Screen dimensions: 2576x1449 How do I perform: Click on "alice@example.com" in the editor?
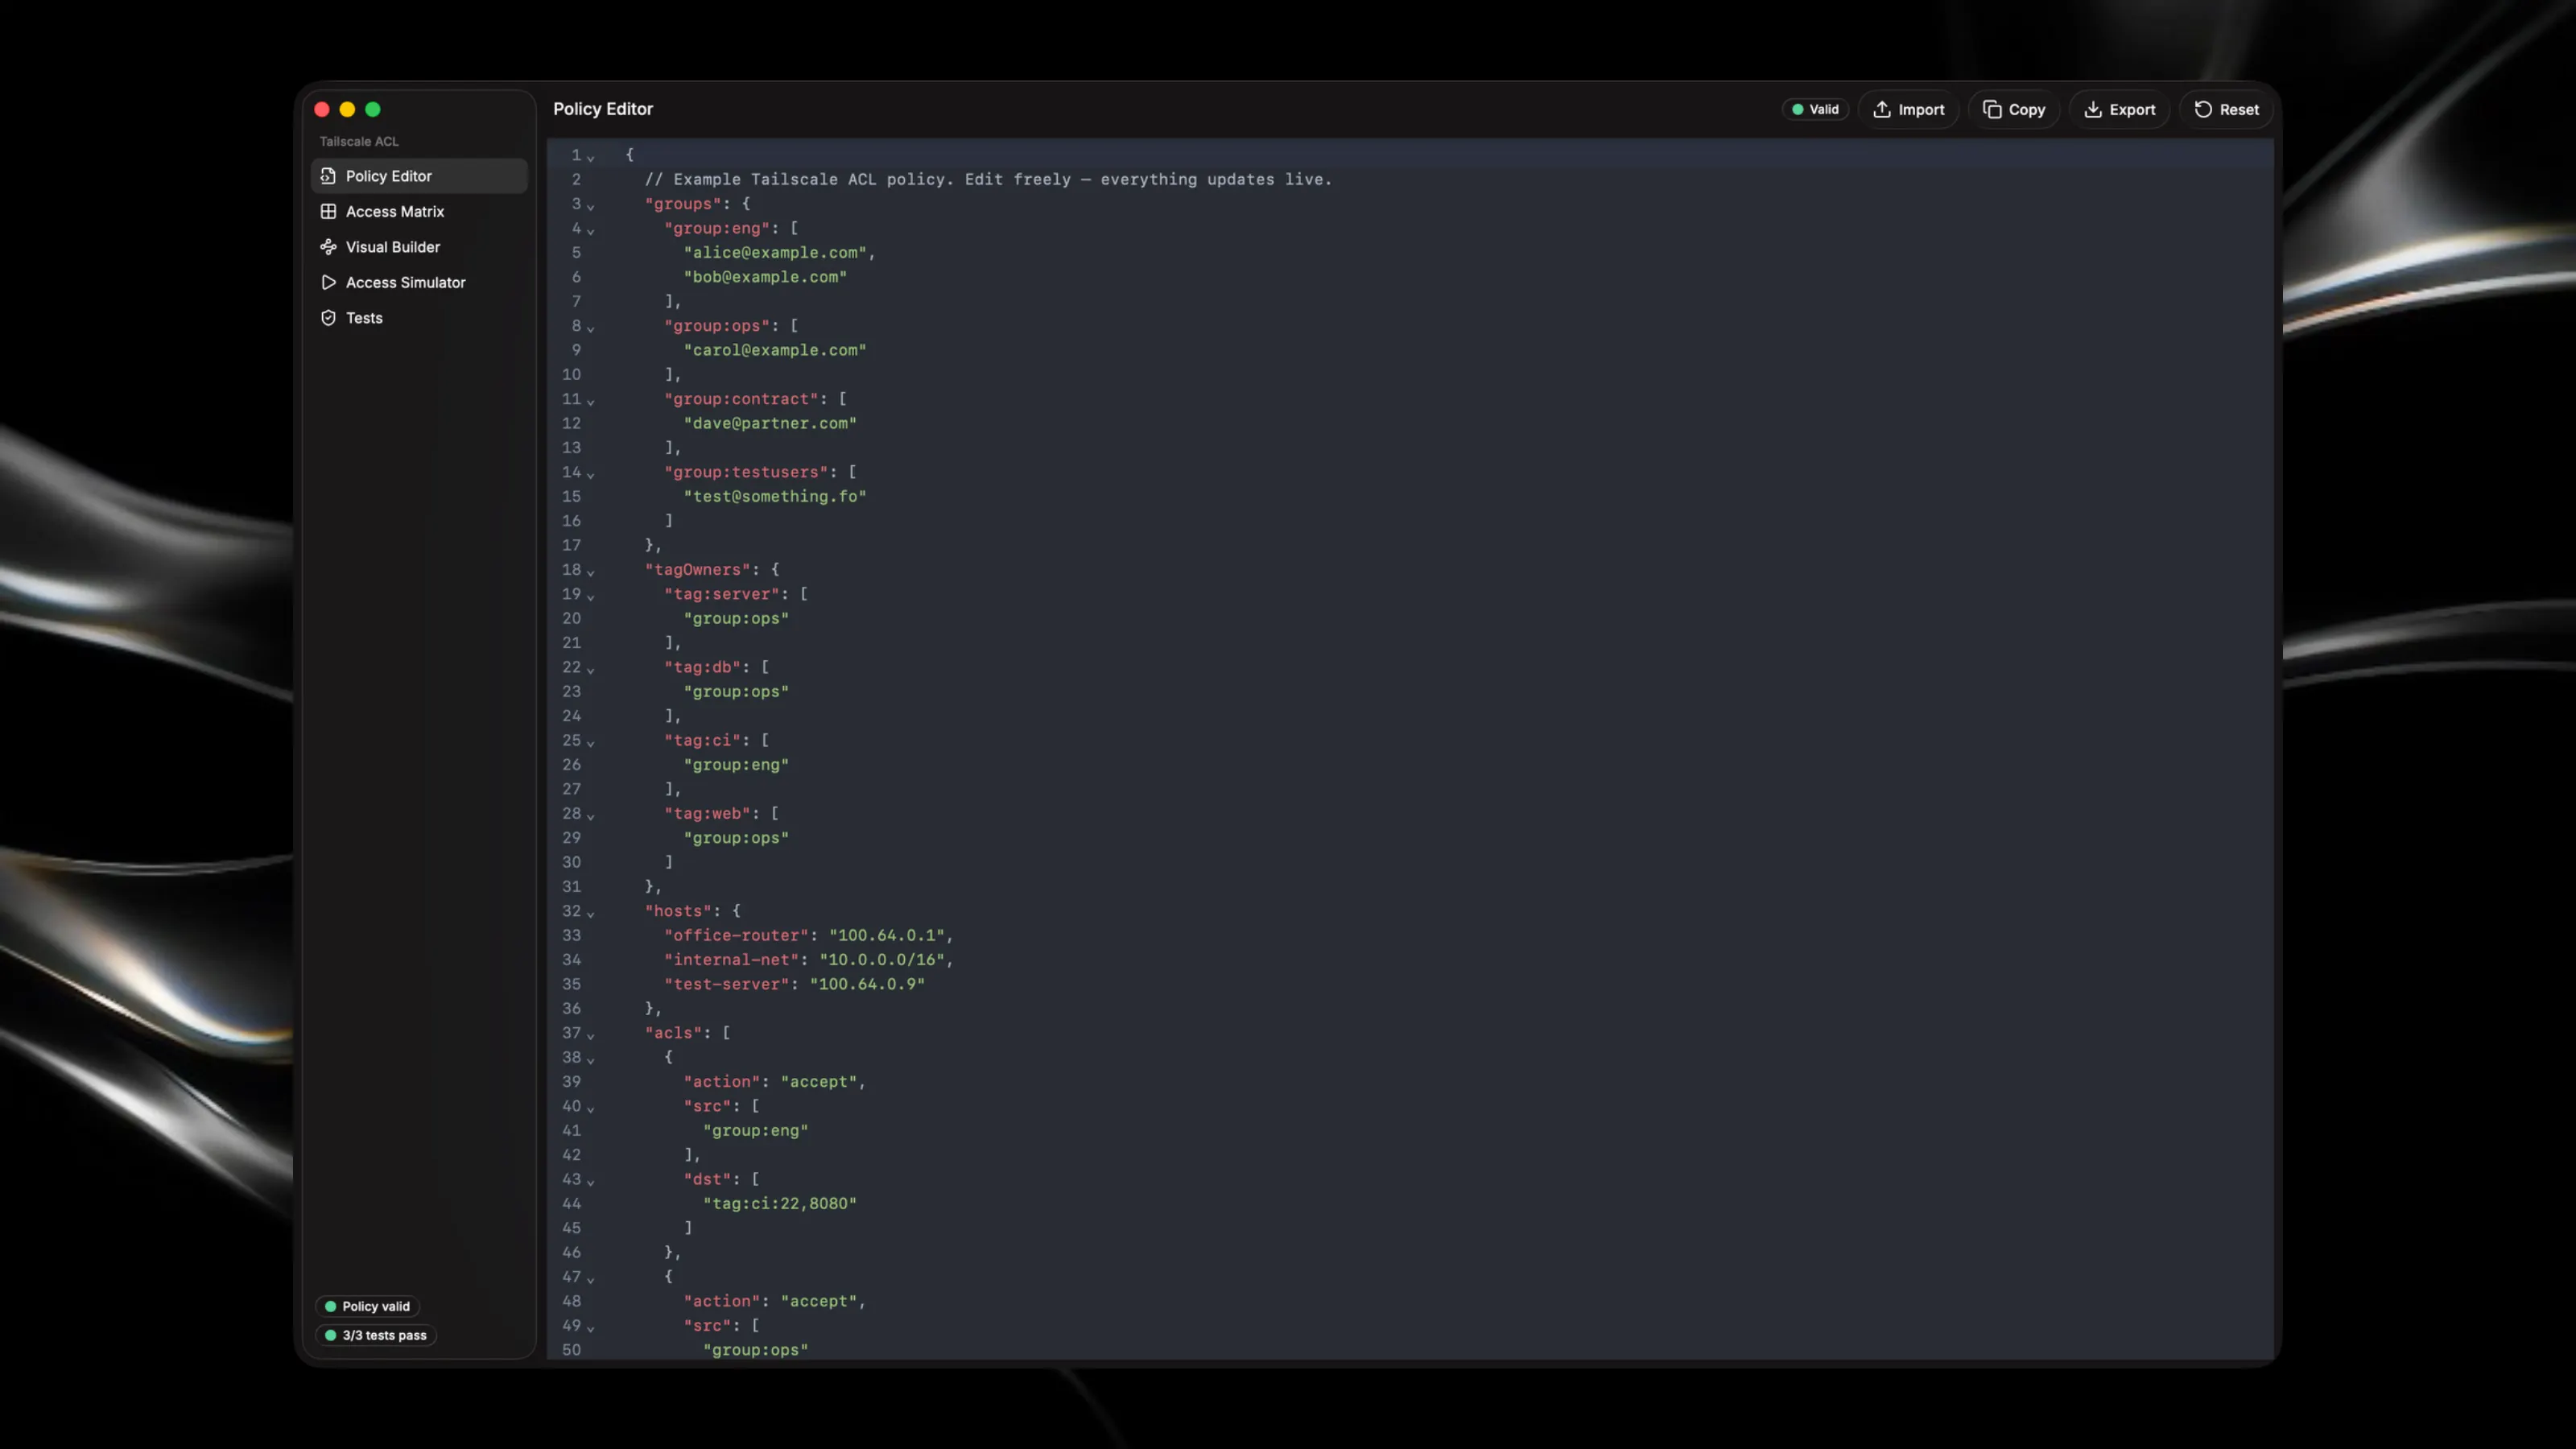[775, 253]
